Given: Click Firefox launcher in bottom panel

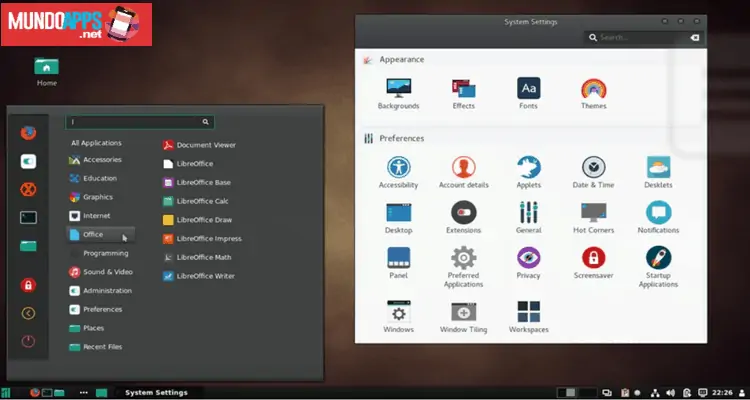Looking at the screenshot, I should [34, 392].
